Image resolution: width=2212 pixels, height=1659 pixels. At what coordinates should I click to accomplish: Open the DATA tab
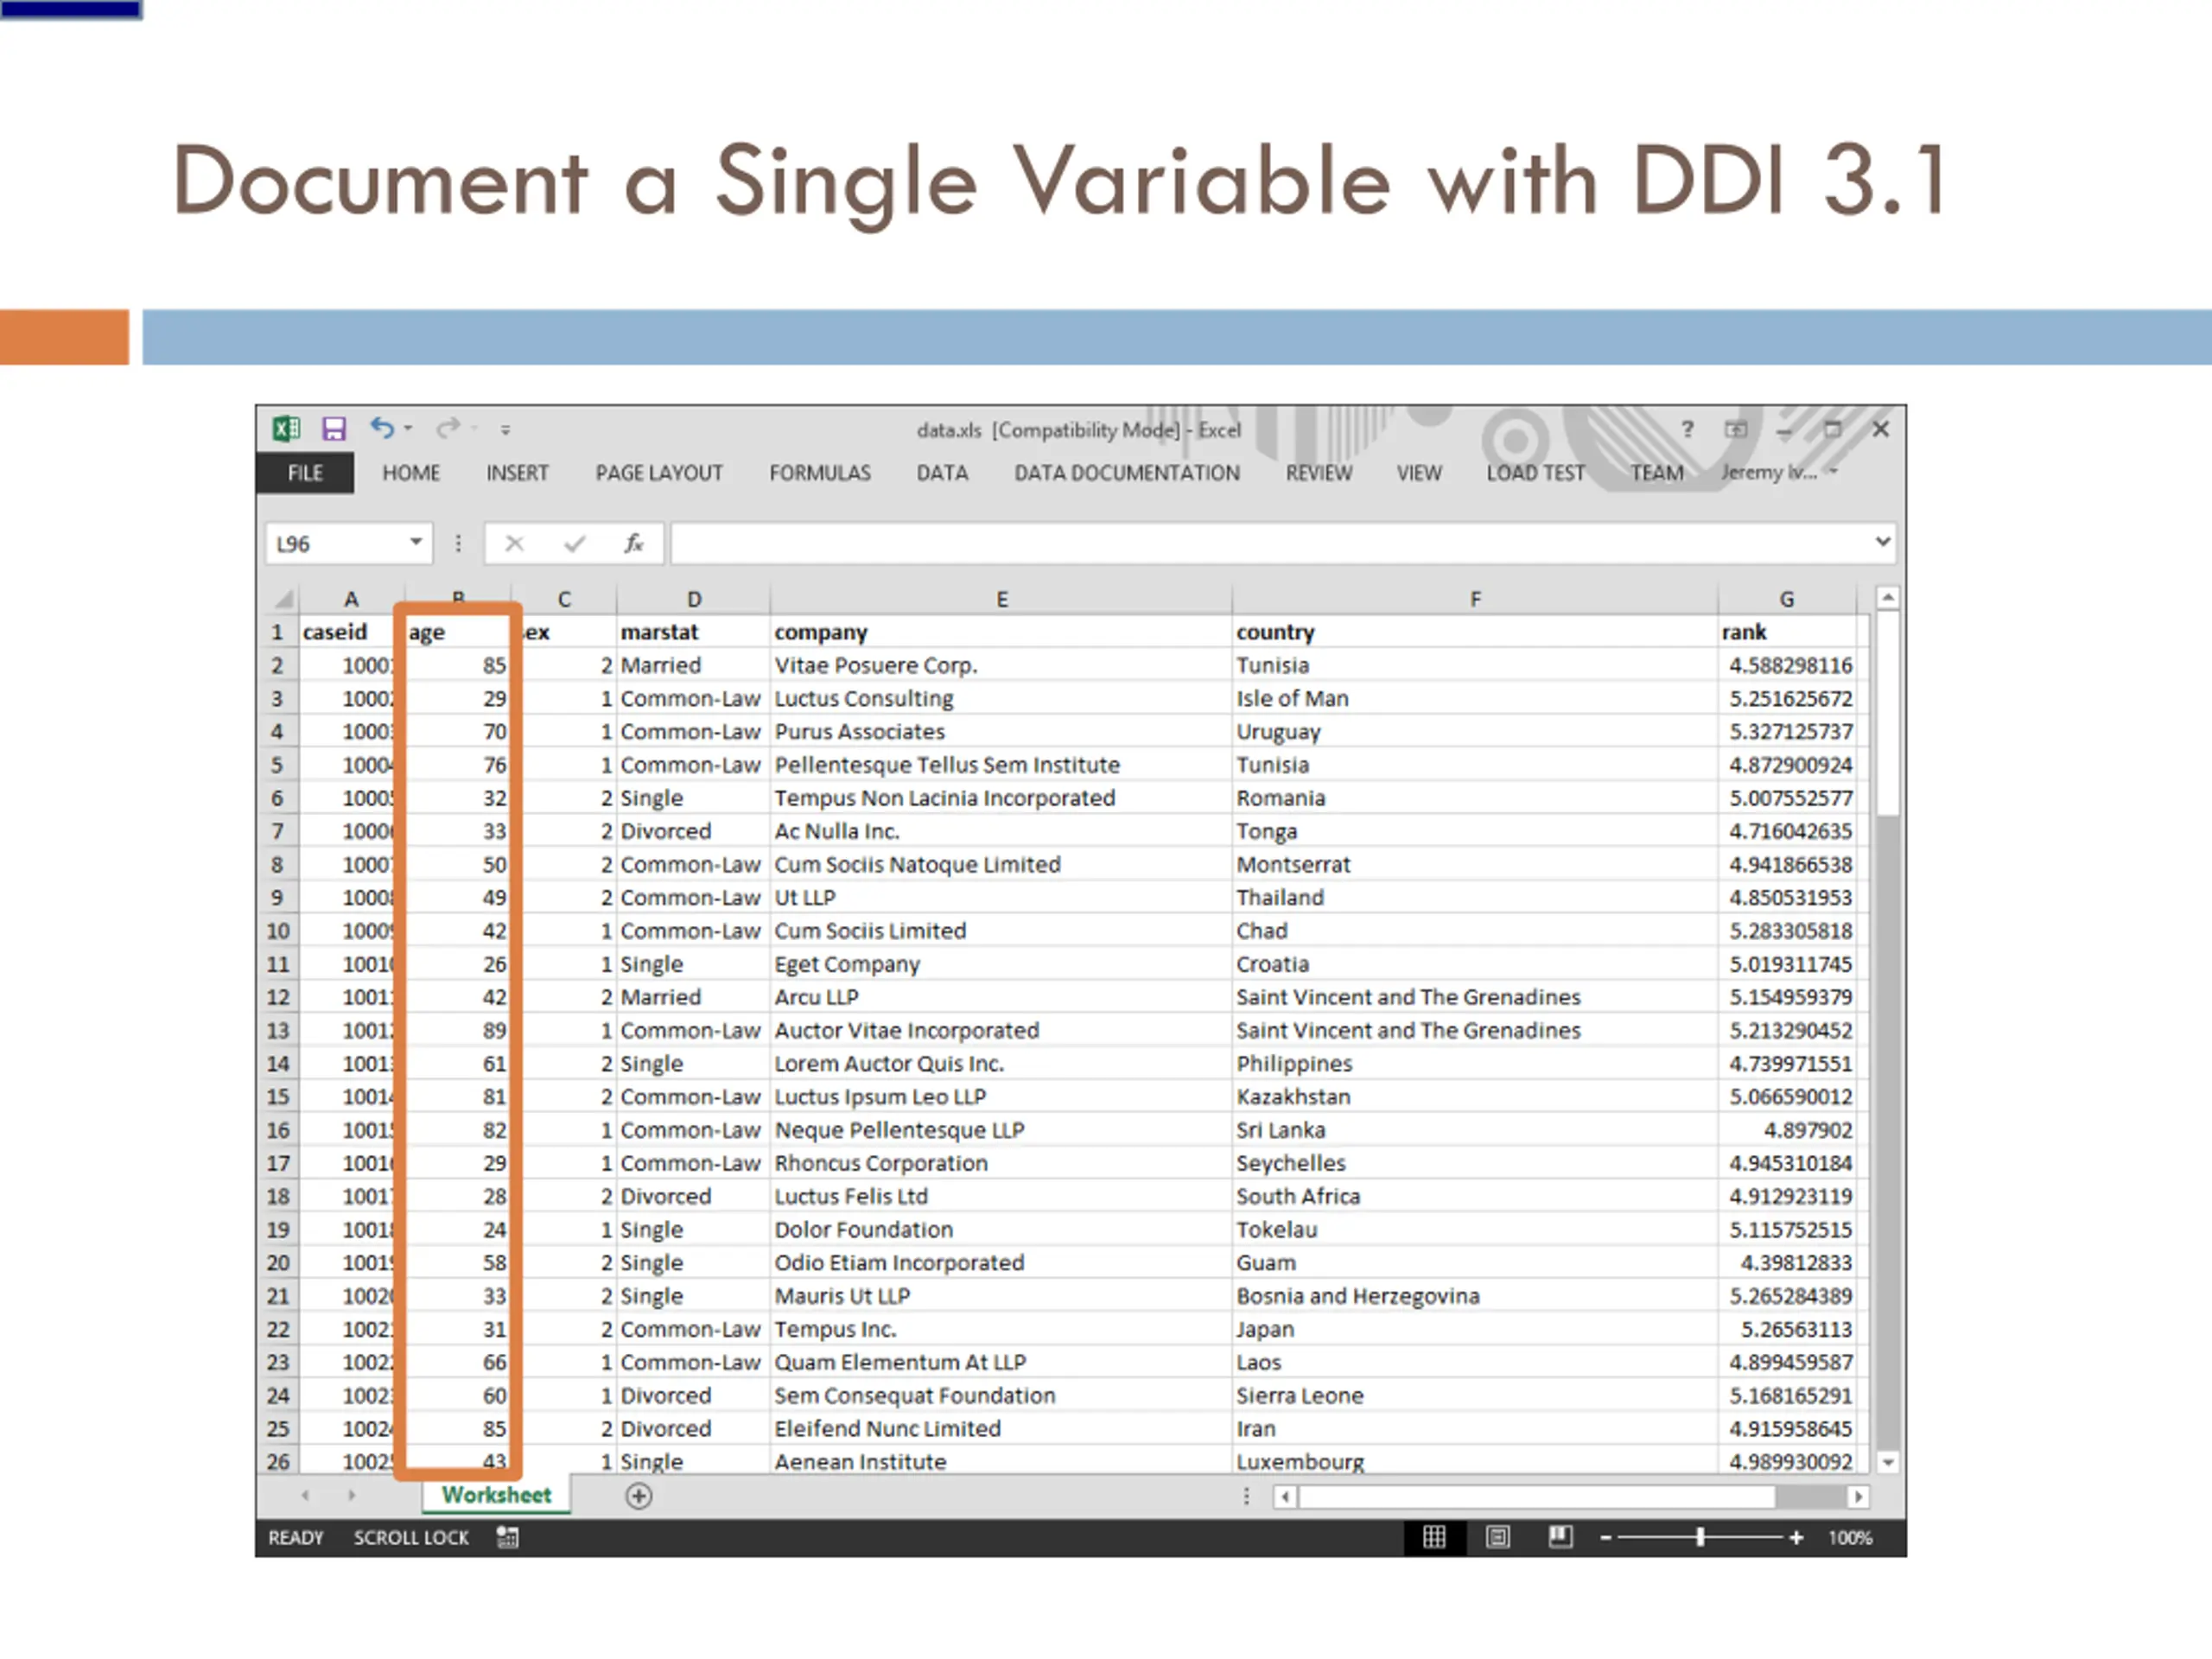coord(942,473)
